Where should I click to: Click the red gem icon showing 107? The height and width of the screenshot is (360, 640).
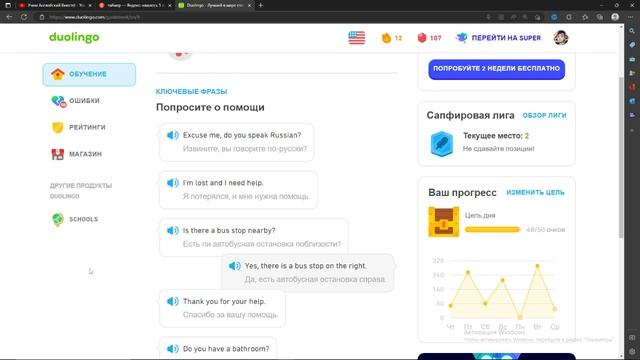coord(422,38)
